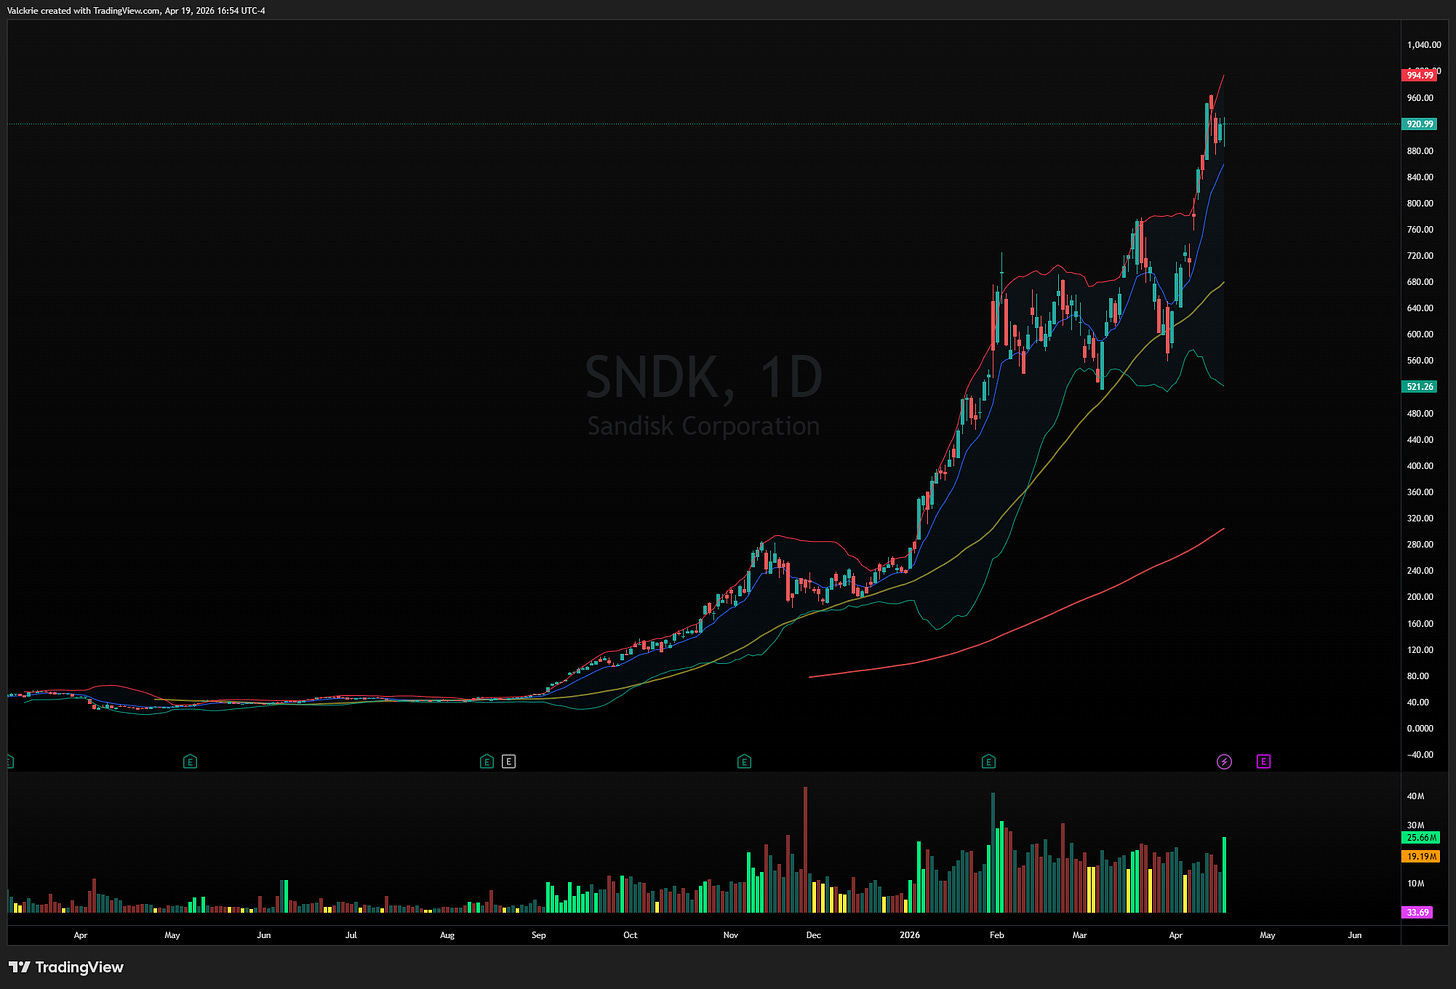Image resolution: width=1456 pixels, height=989 pixels.
Task: Click the Sep time axis label
Action: 539,936
